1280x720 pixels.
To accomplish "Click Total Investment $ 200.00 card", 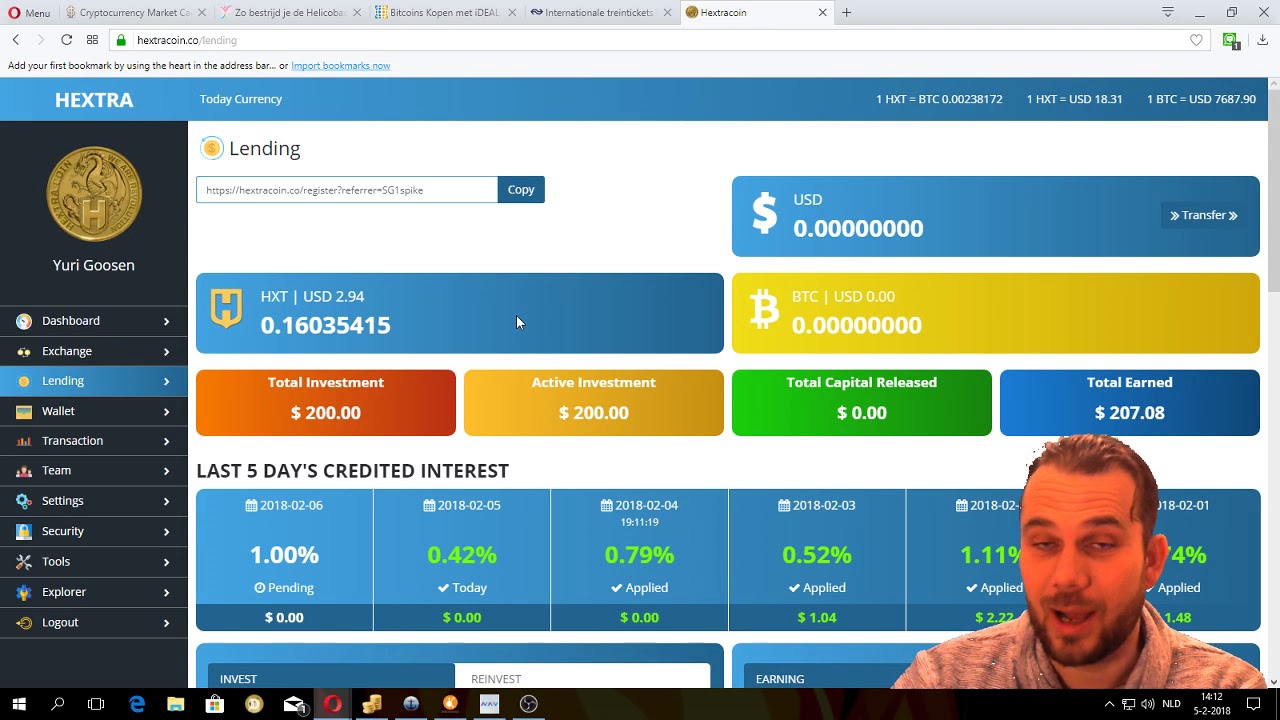I will pyautogui.click(x=326, y=403).
